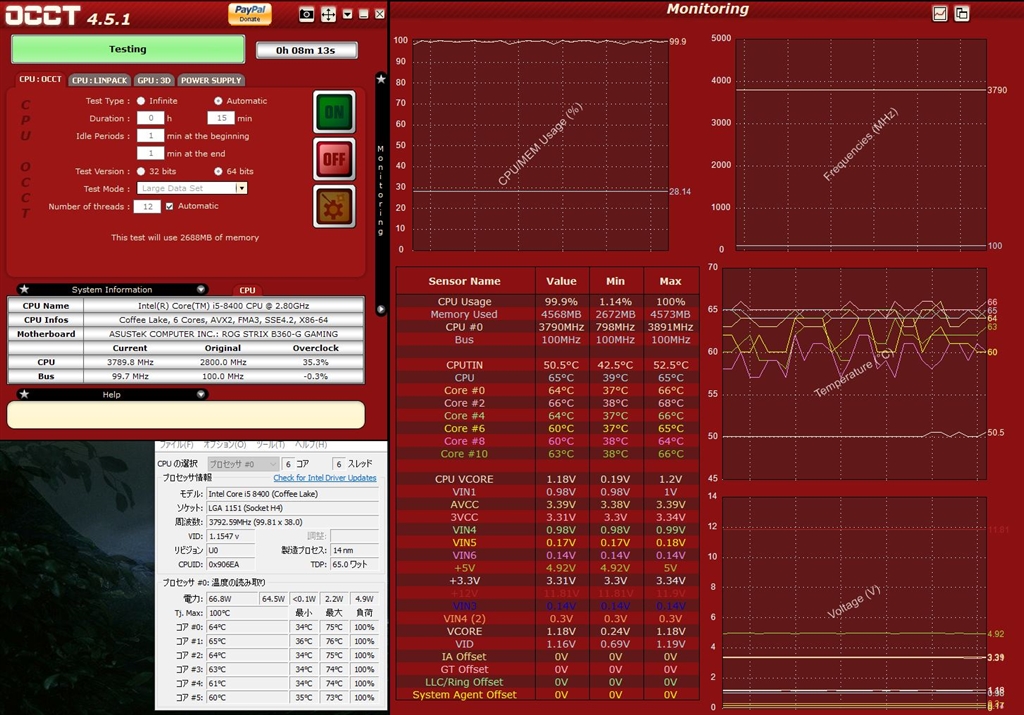The height and width of the screenshot is (715, 1024).
Task: Minimize the OCCT window
Action: [x=364, y=14]
